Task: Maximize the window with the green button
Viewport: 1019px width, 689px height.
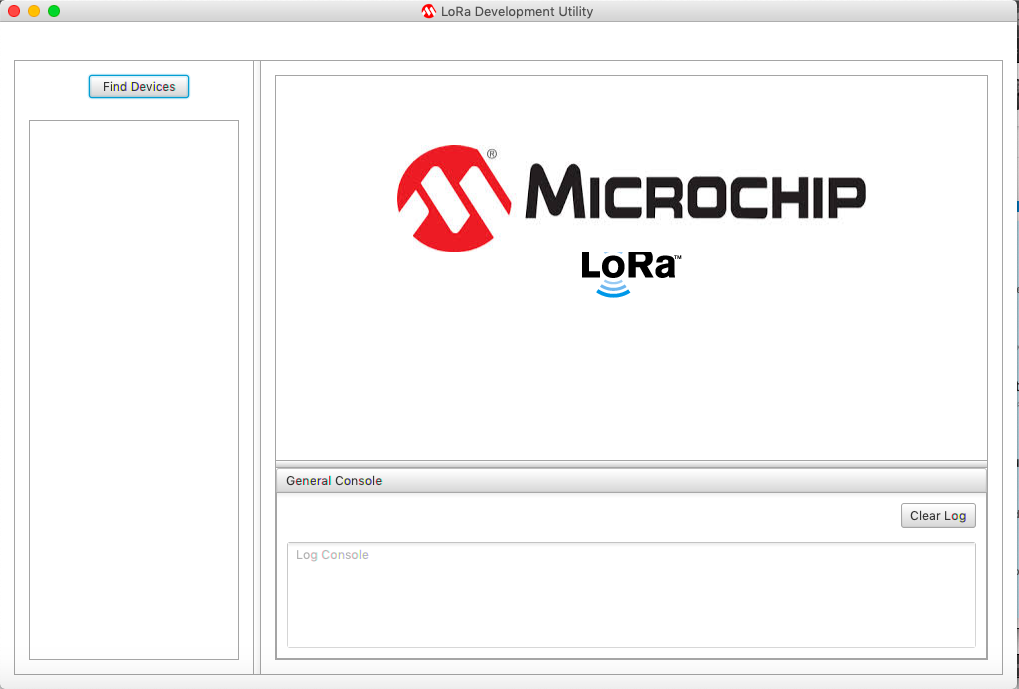Action: (x=54, y=11)
